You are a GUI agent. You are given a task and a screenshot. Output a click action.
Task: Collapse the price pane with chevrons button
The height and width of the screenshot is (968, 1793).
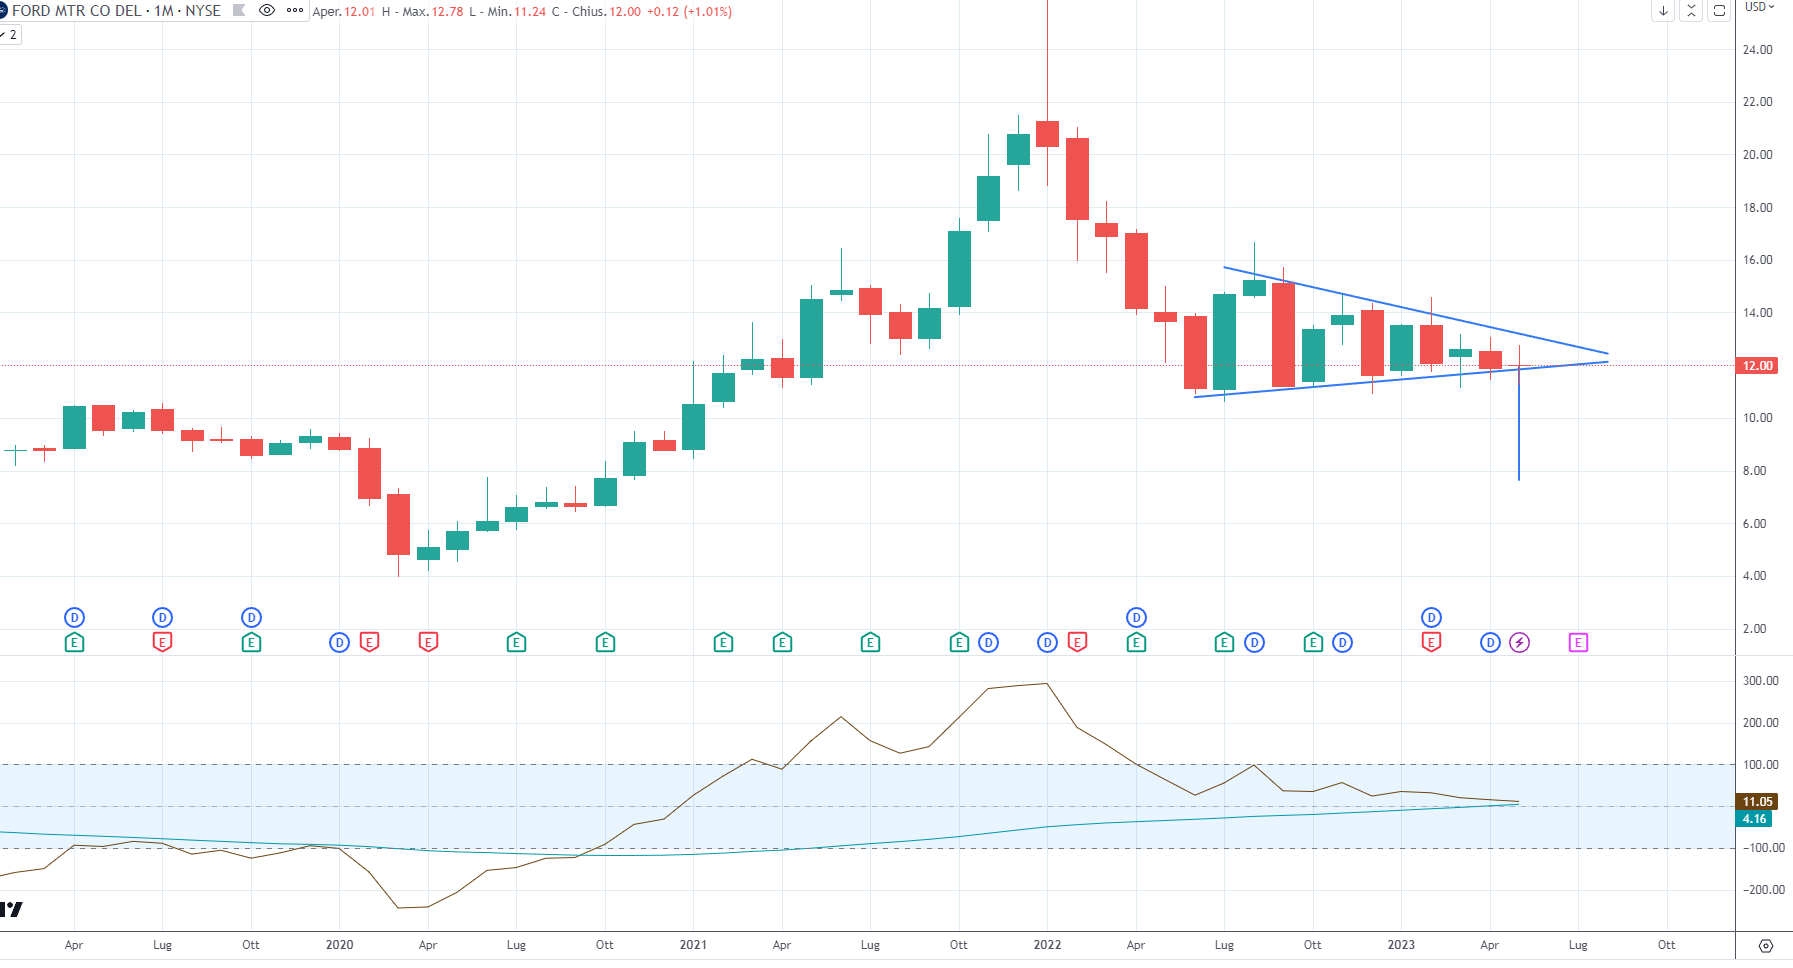1691,11
